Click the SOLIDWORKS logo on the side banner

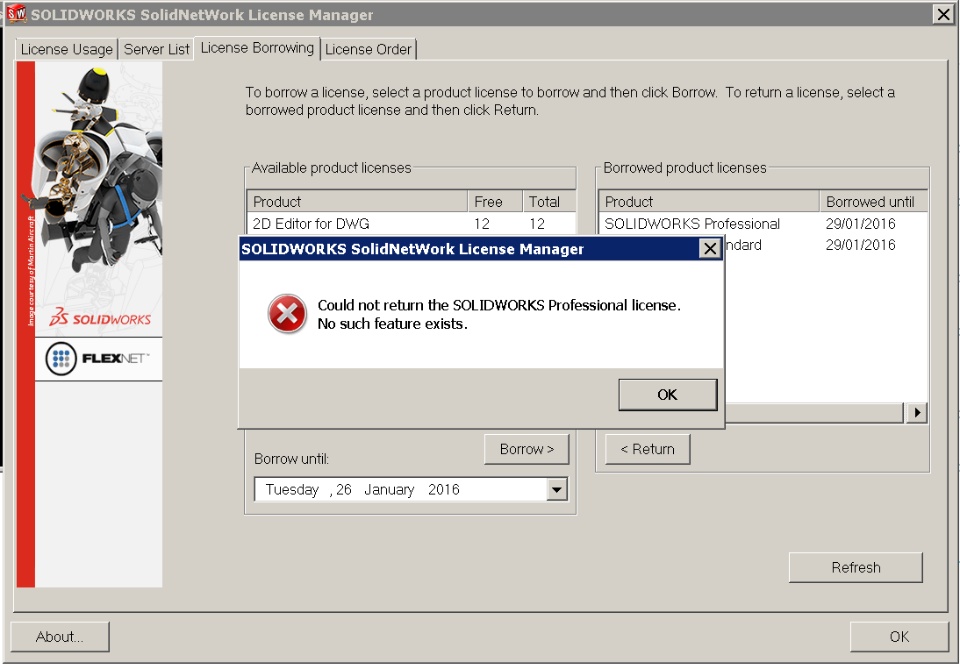tap(100, 318)
